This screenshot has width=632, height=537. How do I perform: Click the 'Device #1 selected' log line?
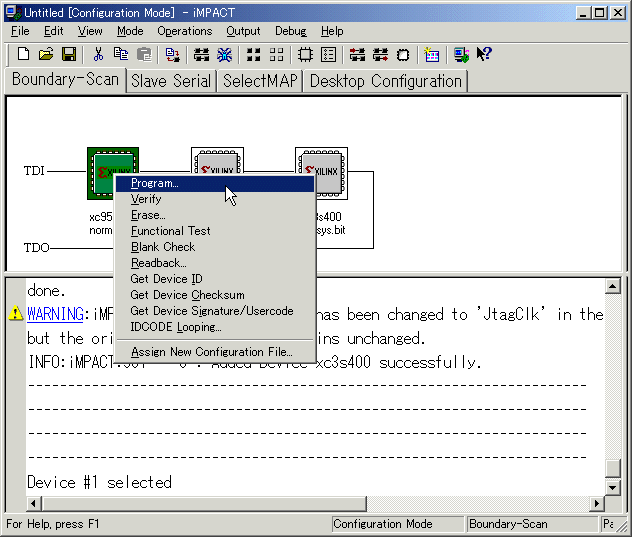point(100,483)
